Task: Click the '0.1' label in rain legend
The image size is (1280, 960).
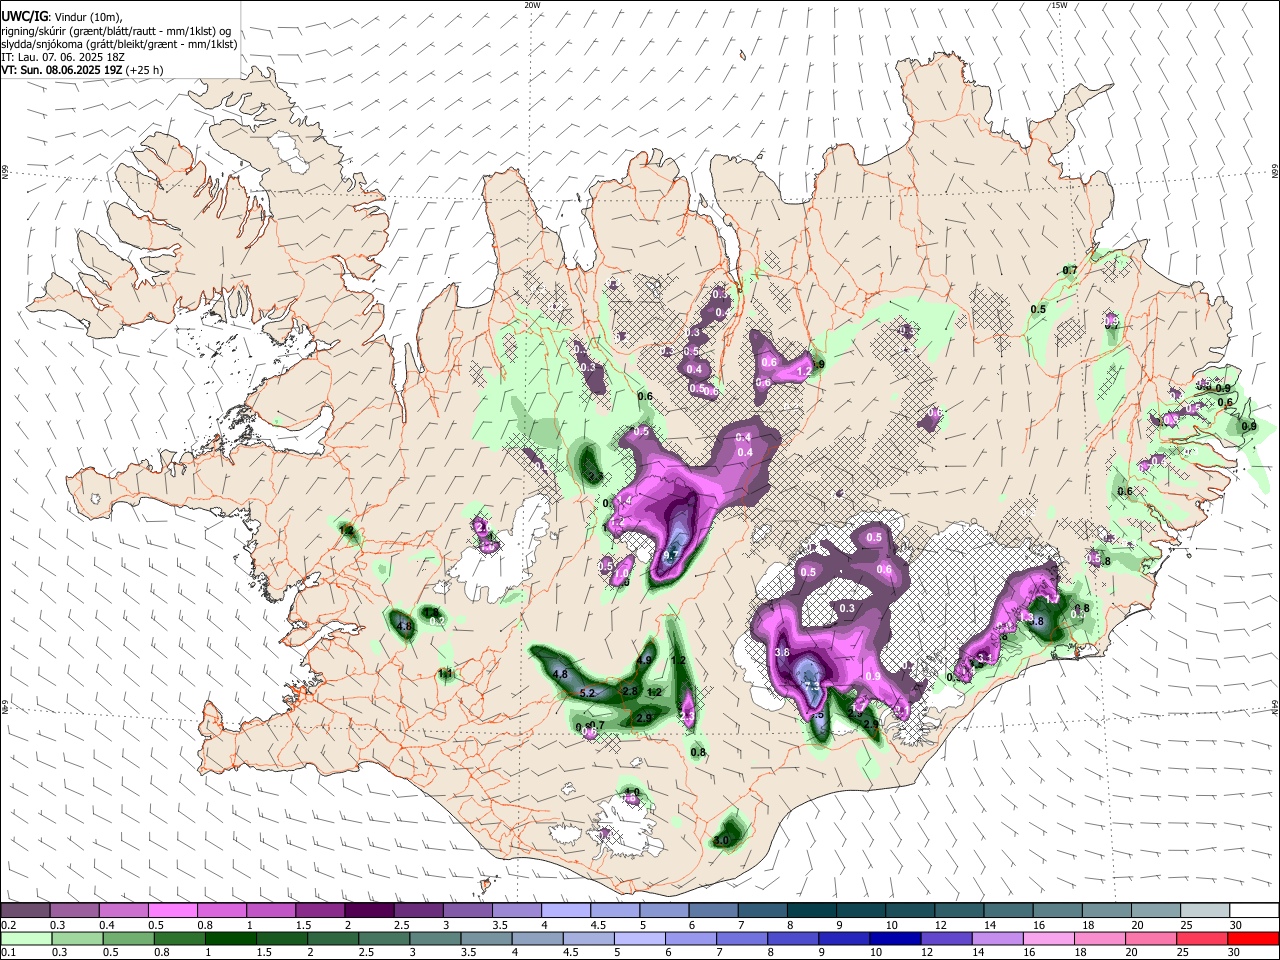Action: [x=8, y=953]
